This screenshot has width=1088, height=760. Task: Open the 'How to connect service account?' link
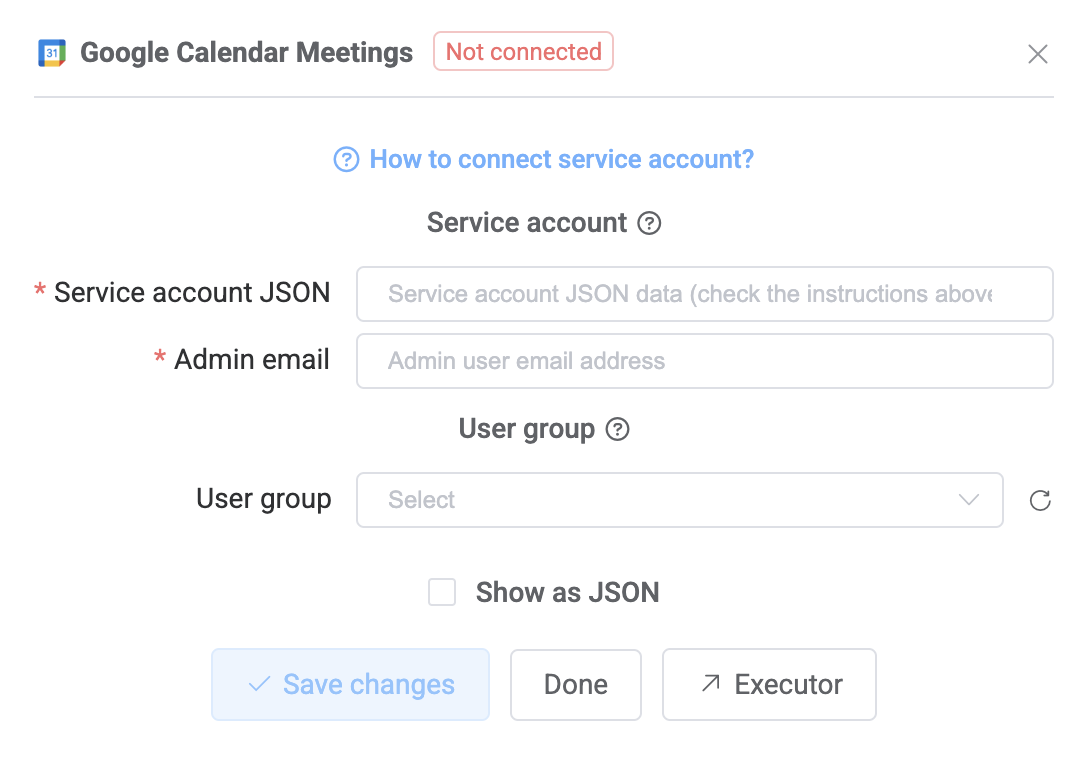[x=562, y=159]
